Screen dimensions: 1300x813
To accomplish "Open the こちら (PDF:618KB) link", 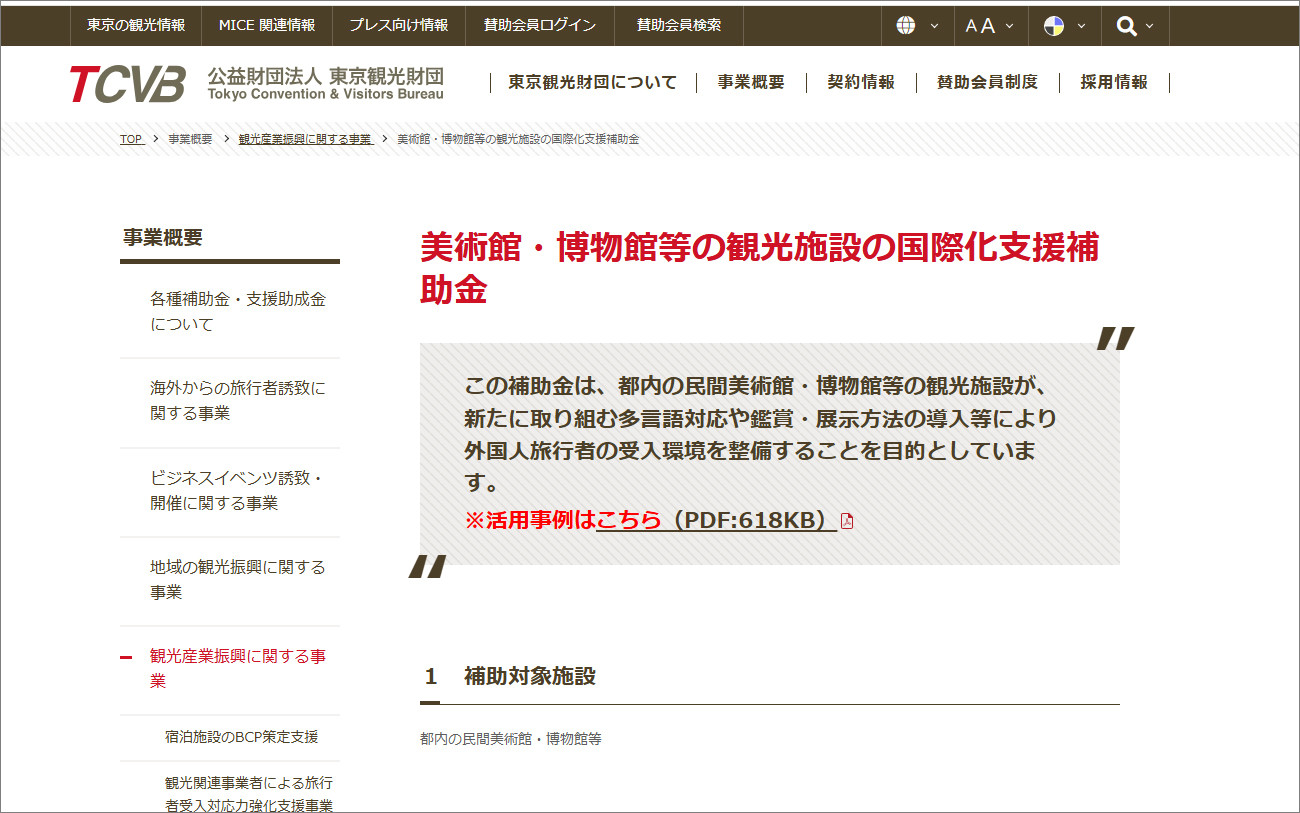I will coord(716,520).
